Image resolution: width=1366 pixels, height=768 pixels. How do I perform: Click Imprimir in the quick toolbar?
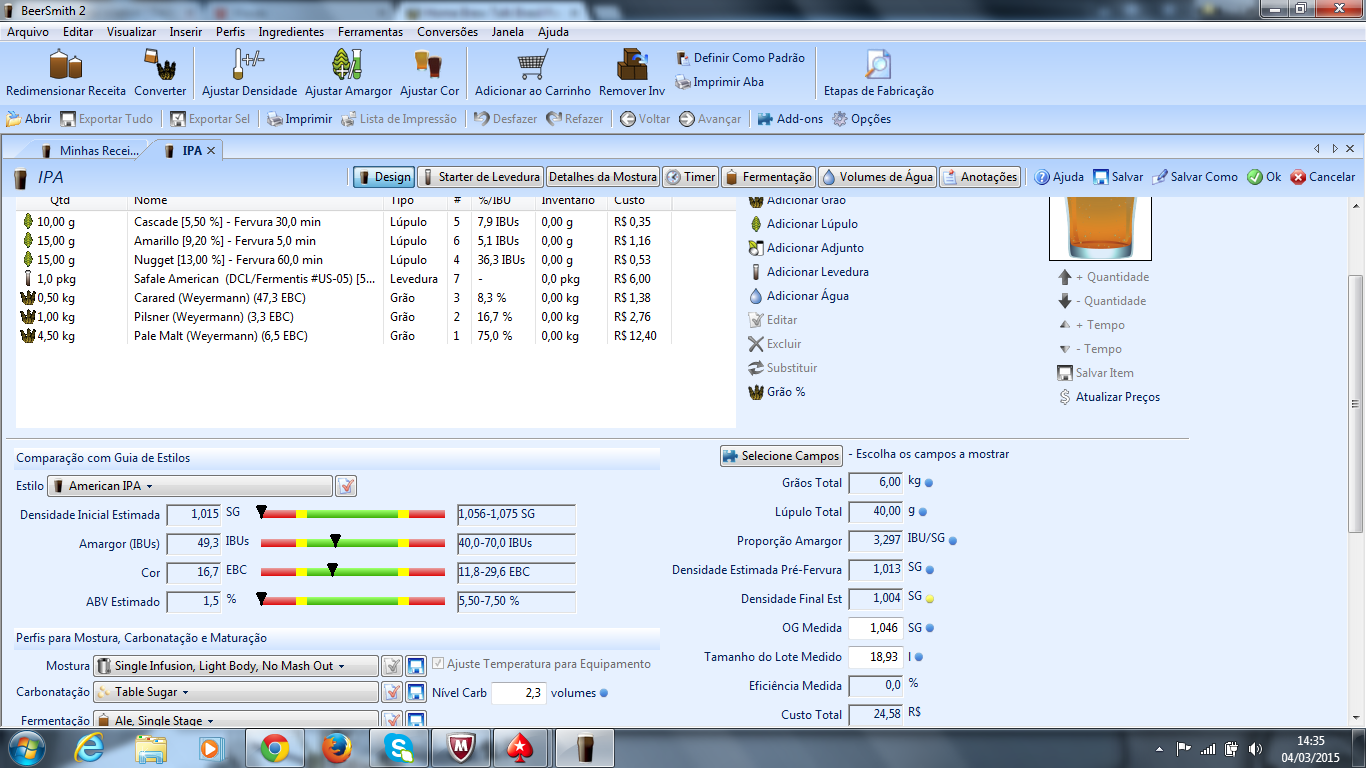pos(299,119)
